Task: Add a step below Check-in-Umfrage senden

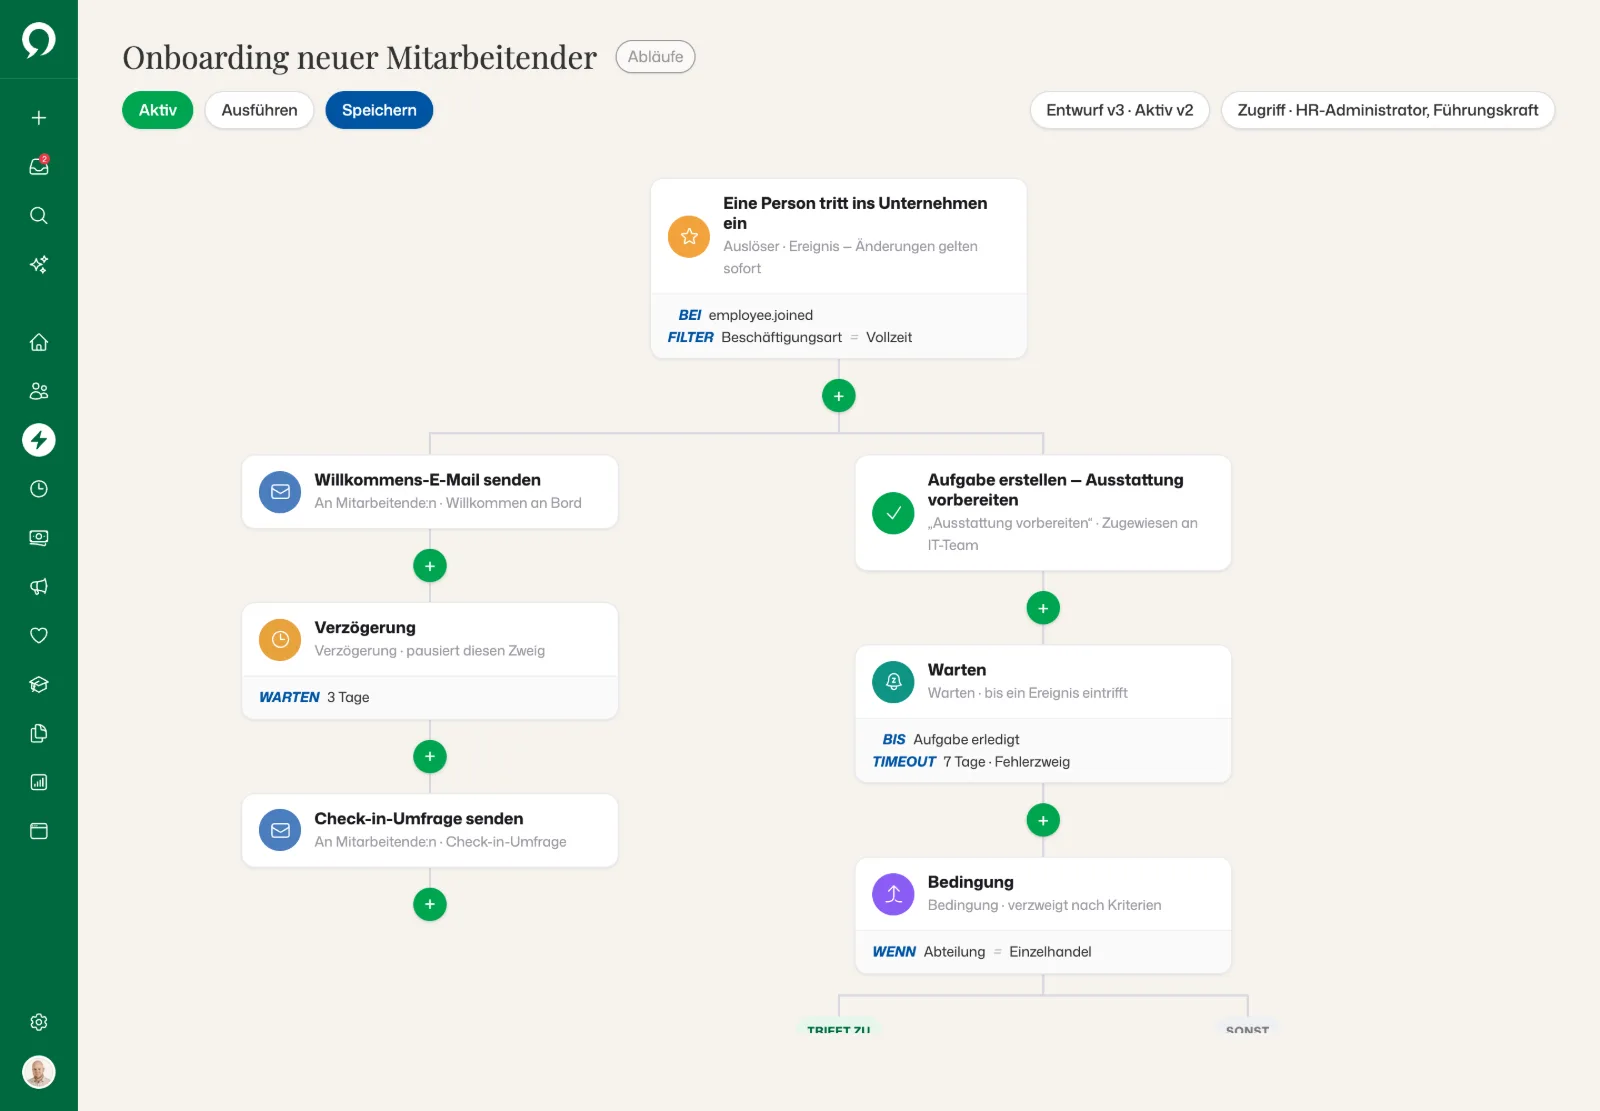Action: coord(430,904)
